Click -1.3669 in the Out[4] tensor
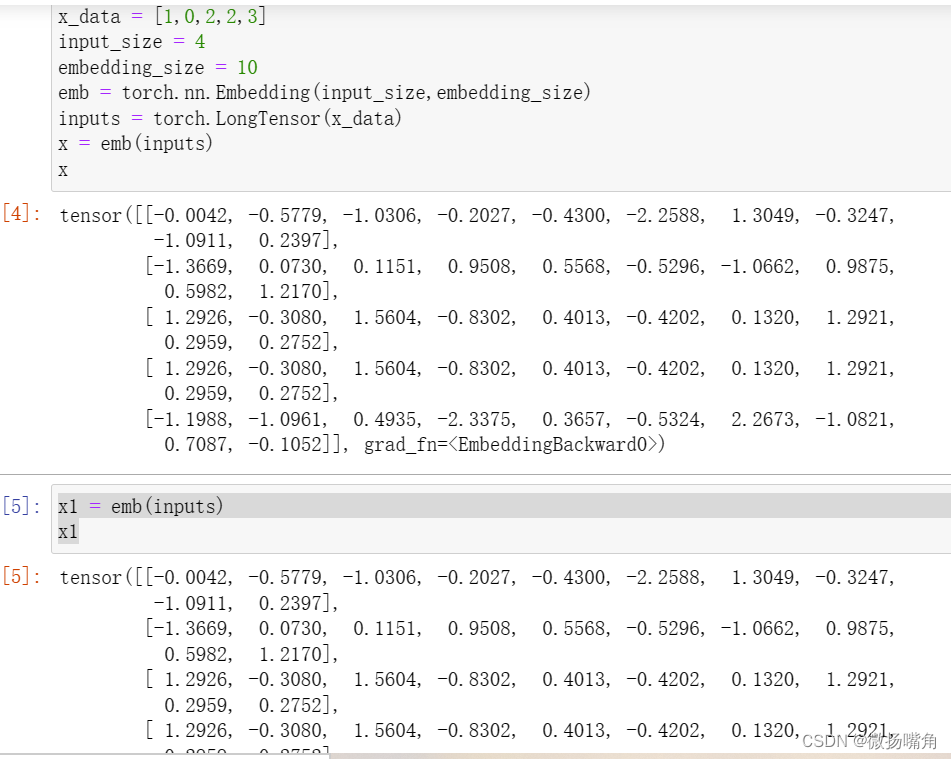The height and width of the screenshot is (759, 951). pyautogui.click(x=193, y=266)
